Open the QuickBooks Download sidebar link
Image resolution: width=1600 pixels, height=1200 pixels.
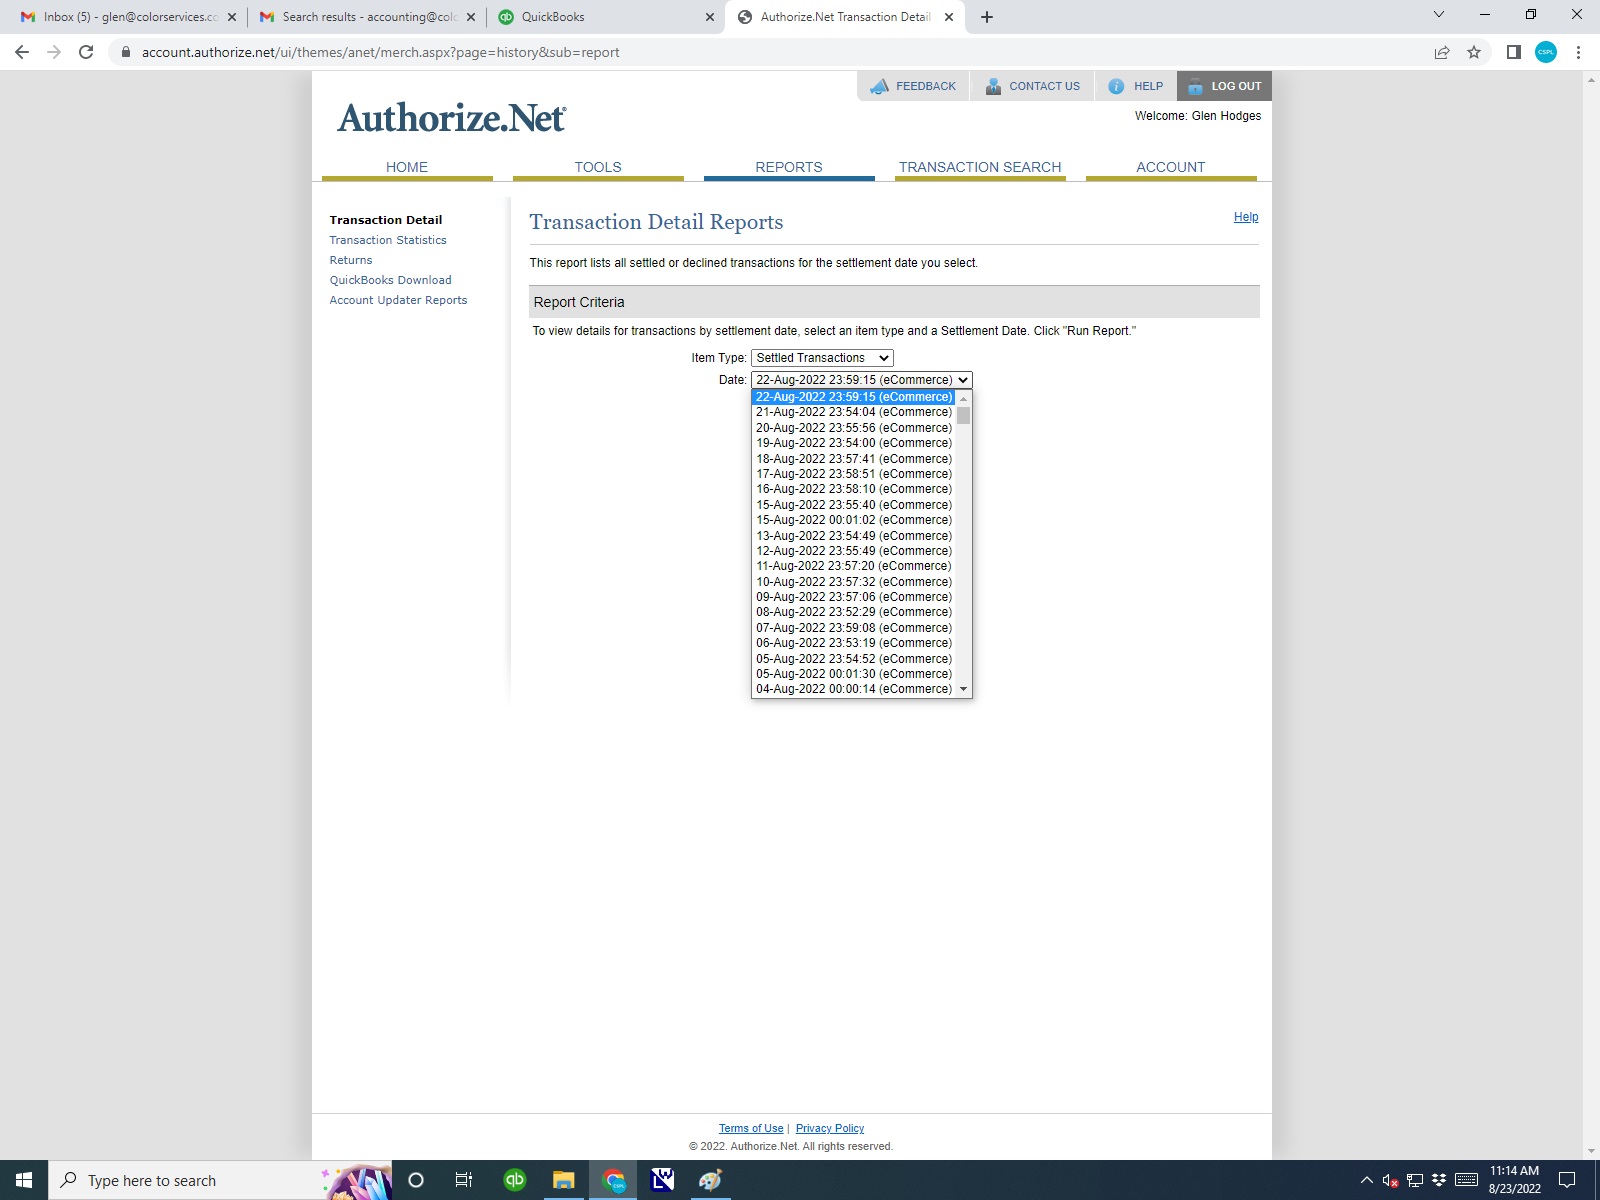click(x=390, y=280)
